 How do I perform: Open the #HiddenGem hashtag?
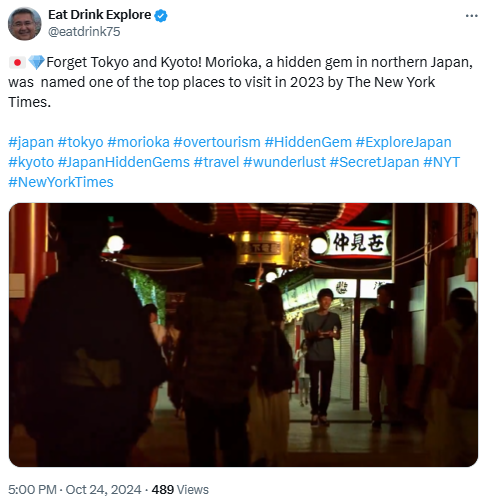(308, 142)
